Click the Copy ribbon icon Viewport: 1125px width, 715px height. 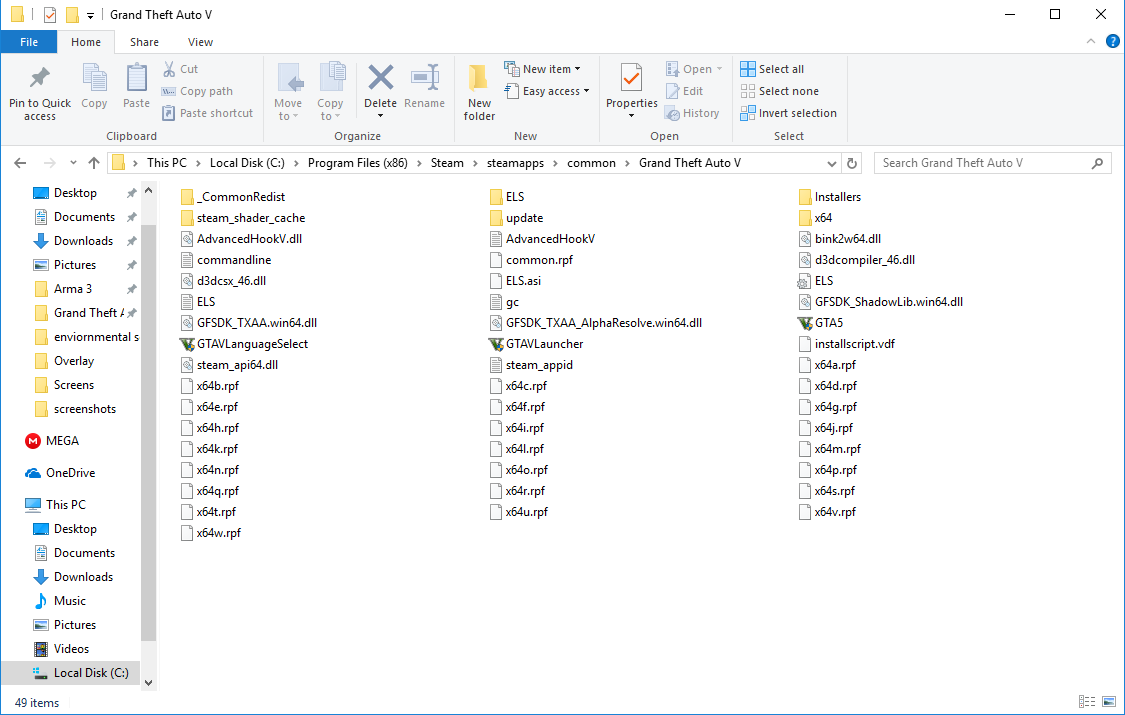pos(94,78)
